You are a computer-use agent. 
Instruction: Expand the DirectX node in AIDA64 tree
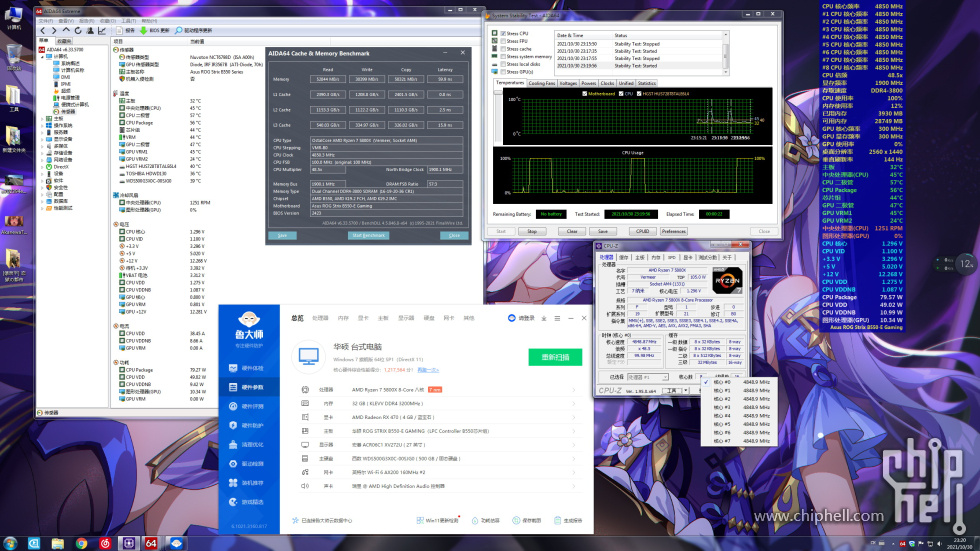click(x=43, y=167)
